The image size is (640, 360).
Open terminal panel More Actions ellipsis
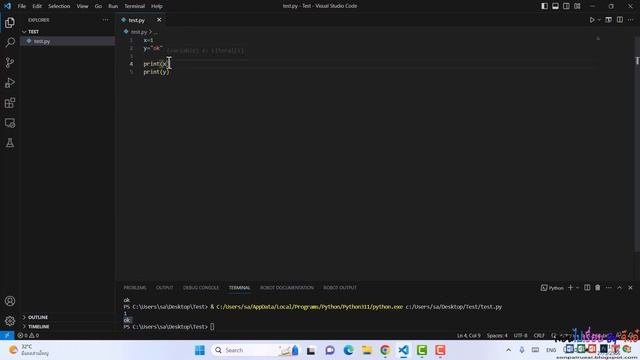click(609, 288)
